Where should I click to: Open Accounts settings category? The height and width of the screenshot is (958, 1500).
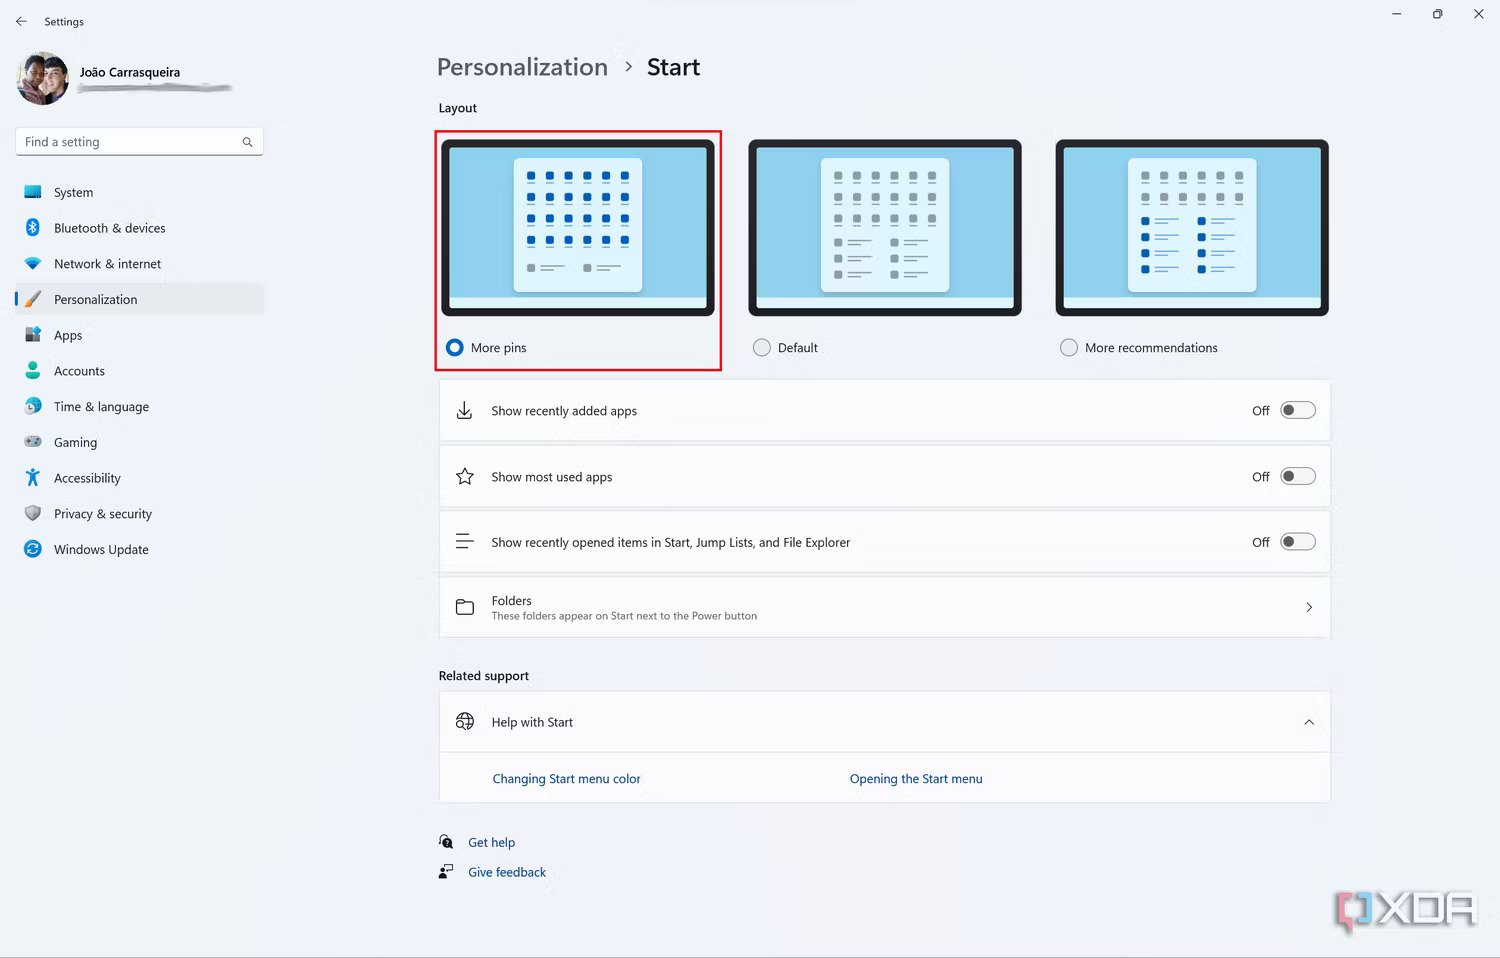(140, 371)
